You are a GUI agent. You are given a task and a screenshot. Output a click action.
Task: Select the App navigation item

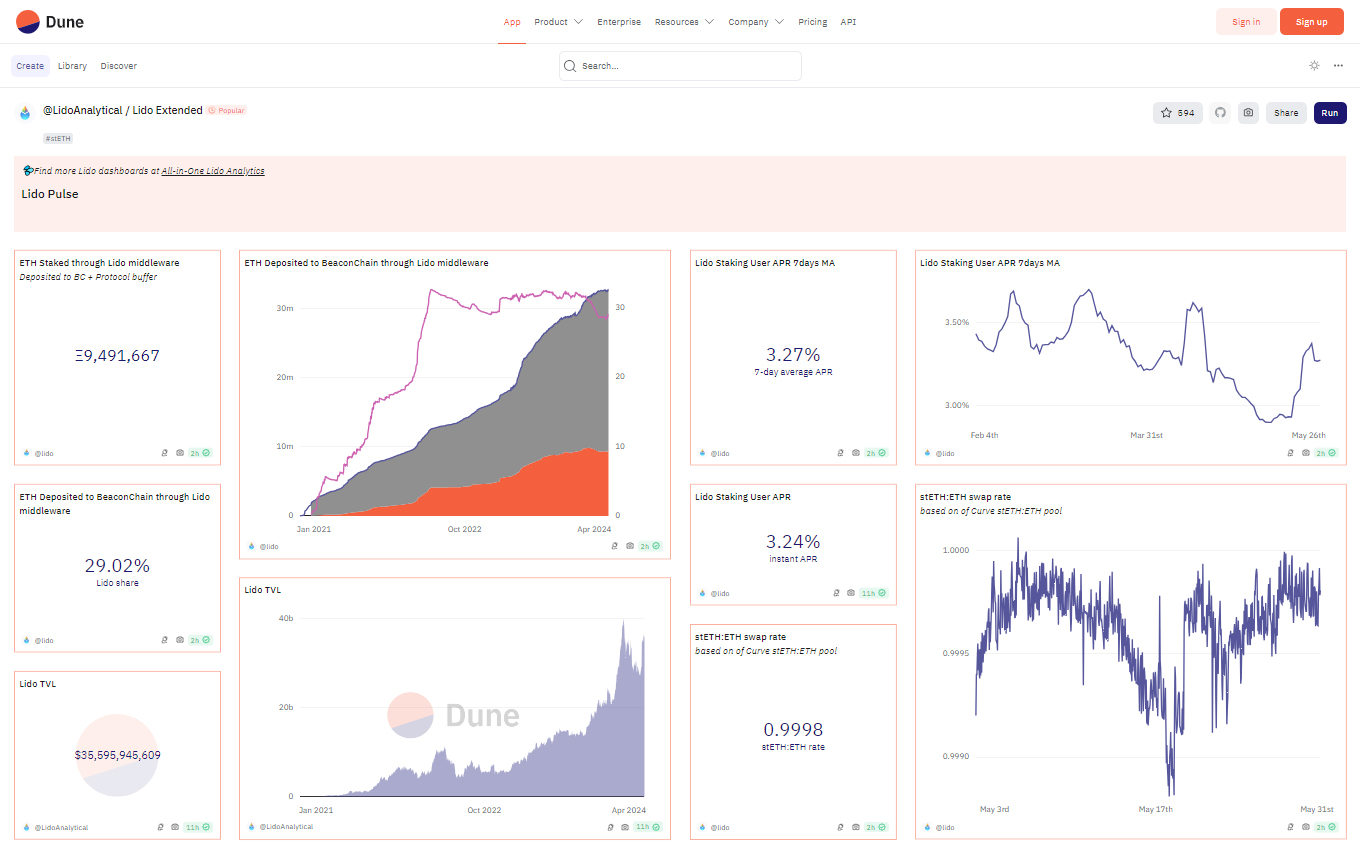[512, 22]
